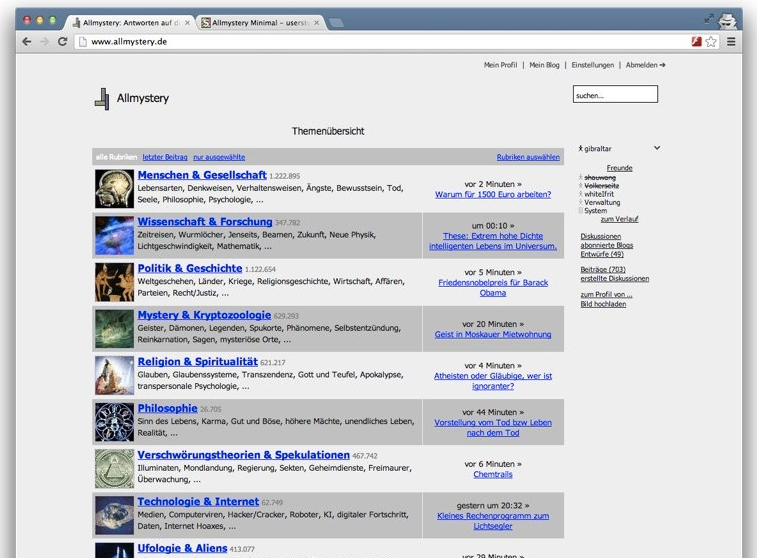
Task: Open the Chrome hamburger menu
Action: 731,42
